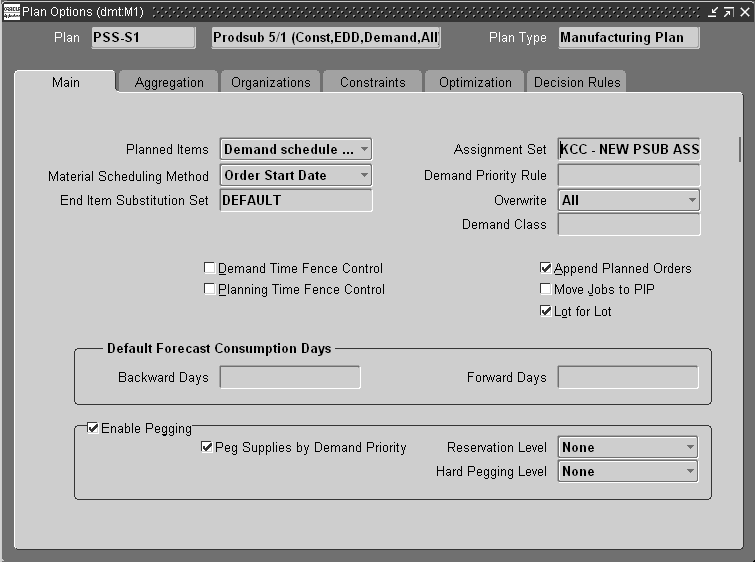The width and height of the screenshot is (755, 562).
Task: Click the Plan name field PSS-S1
Action: 143,38
